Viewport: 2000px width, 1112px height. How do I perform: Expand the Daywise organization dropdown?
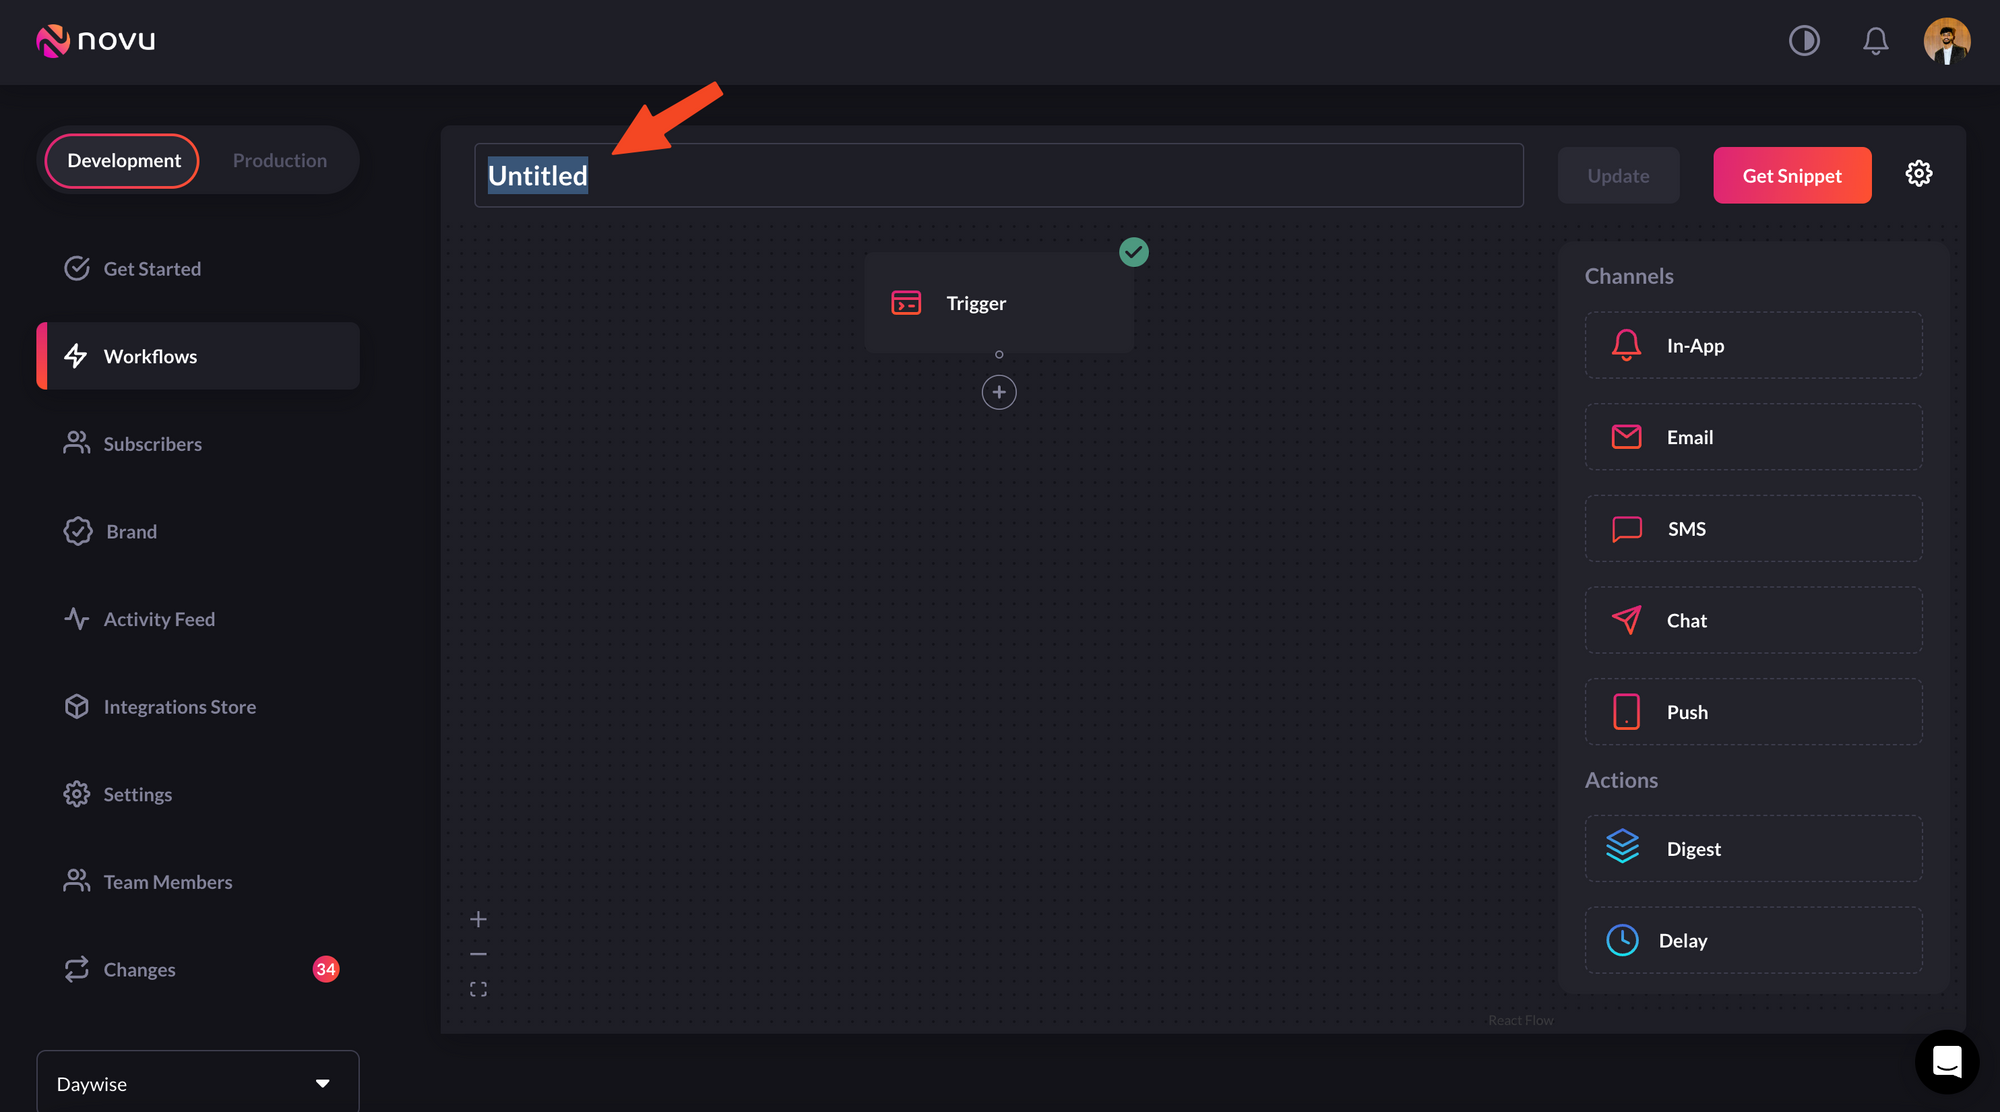(x=197, y=1083)
